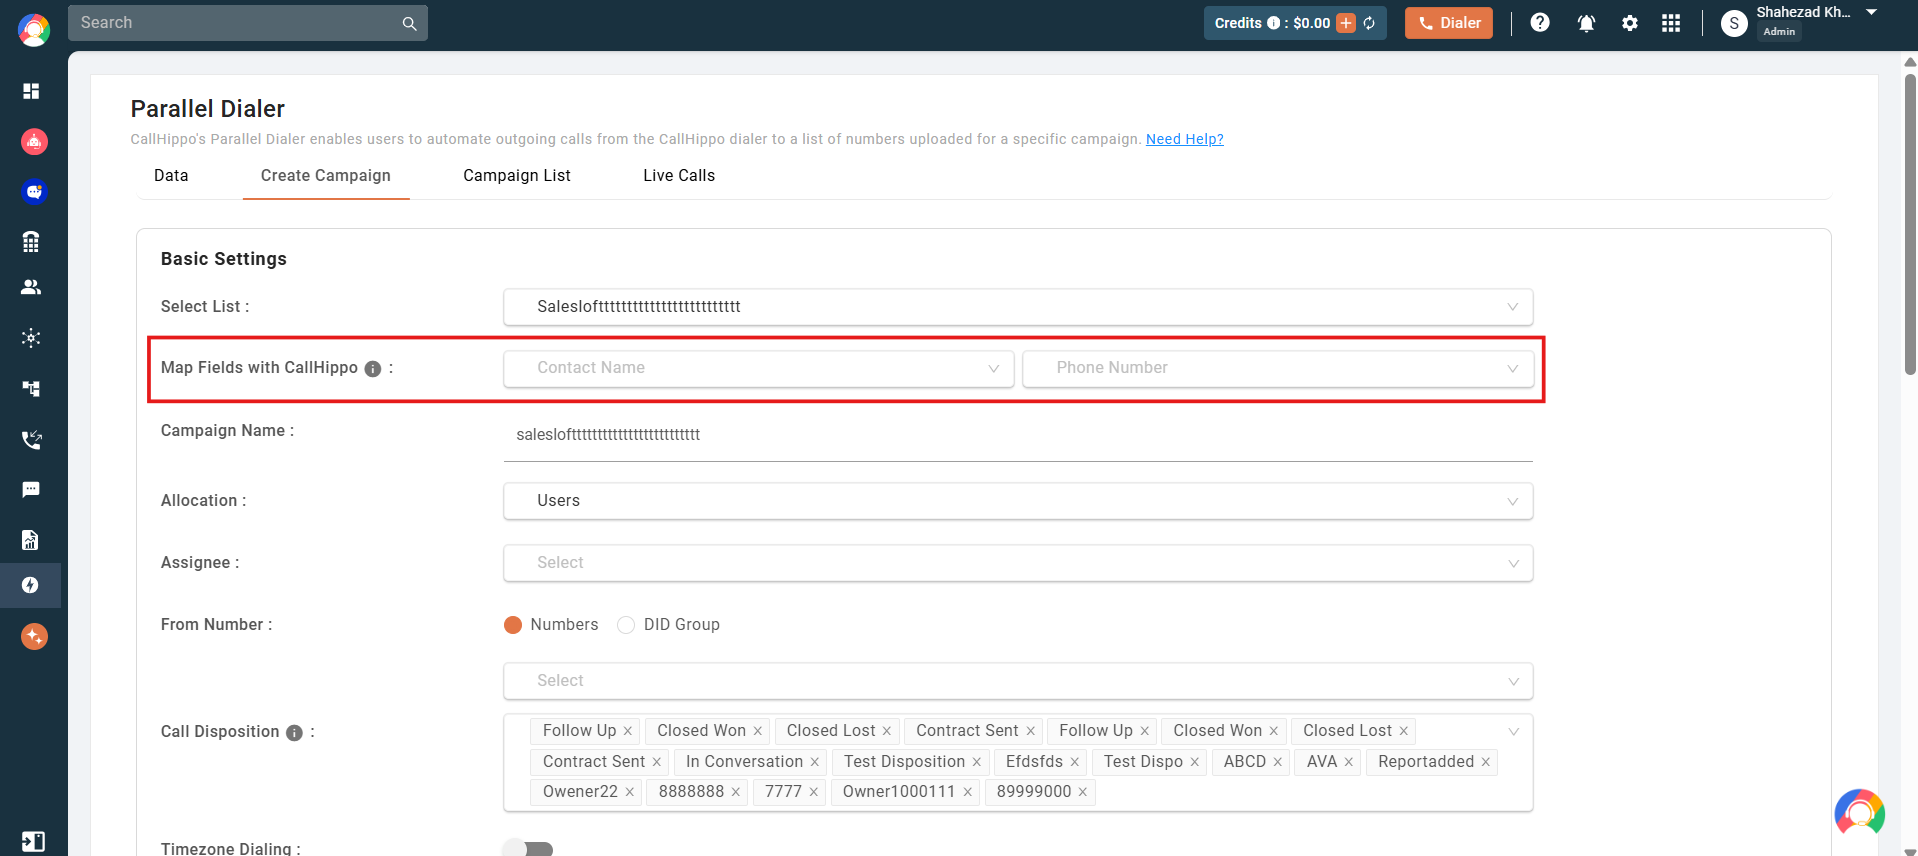Open the Select List dropdown

click(x=1018, y=307)
